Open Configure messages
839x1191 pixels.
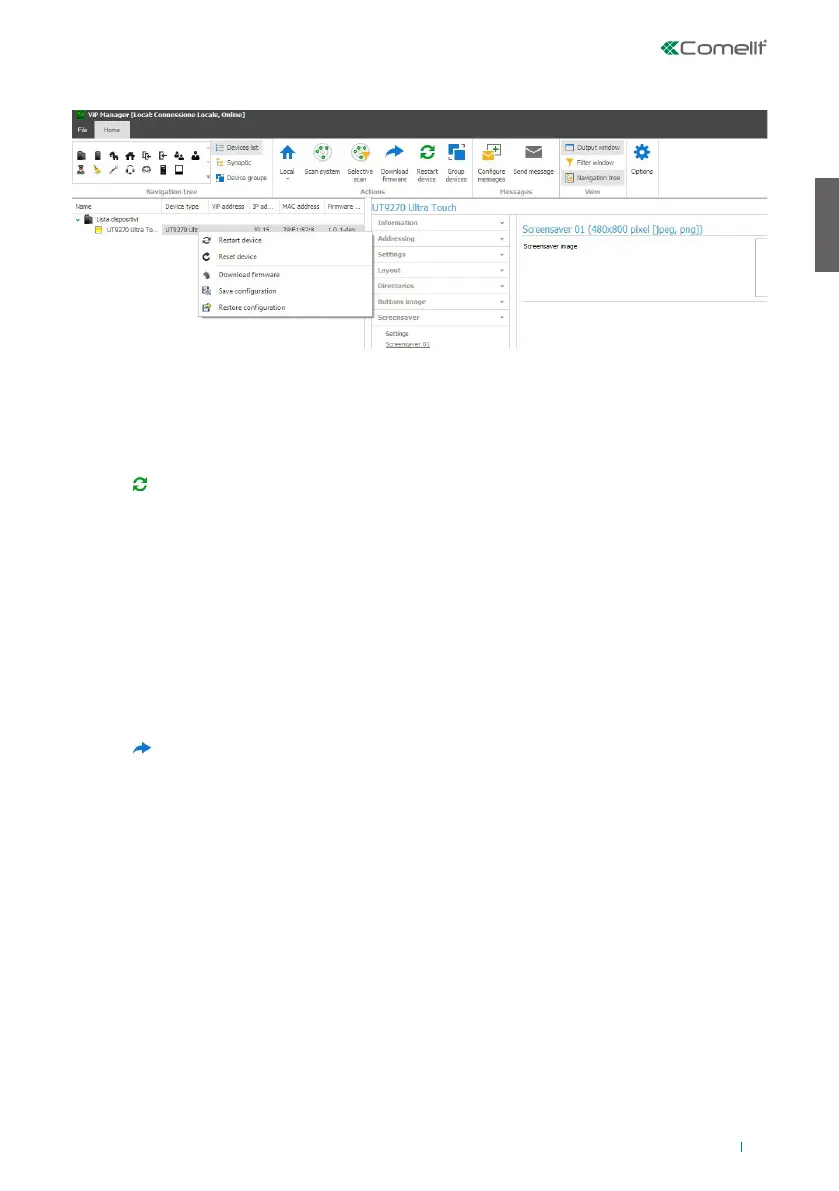click(x=491, y=162)
